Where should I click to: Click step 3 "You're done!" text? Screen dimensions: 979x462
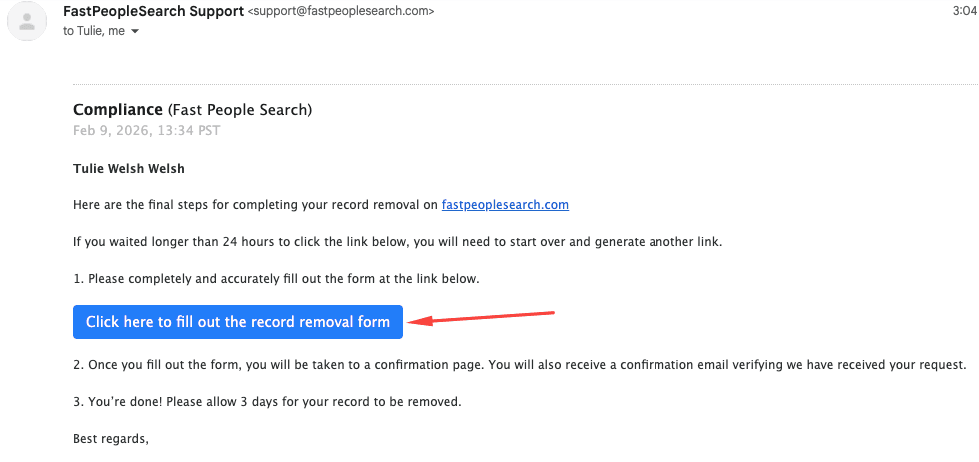268,402
